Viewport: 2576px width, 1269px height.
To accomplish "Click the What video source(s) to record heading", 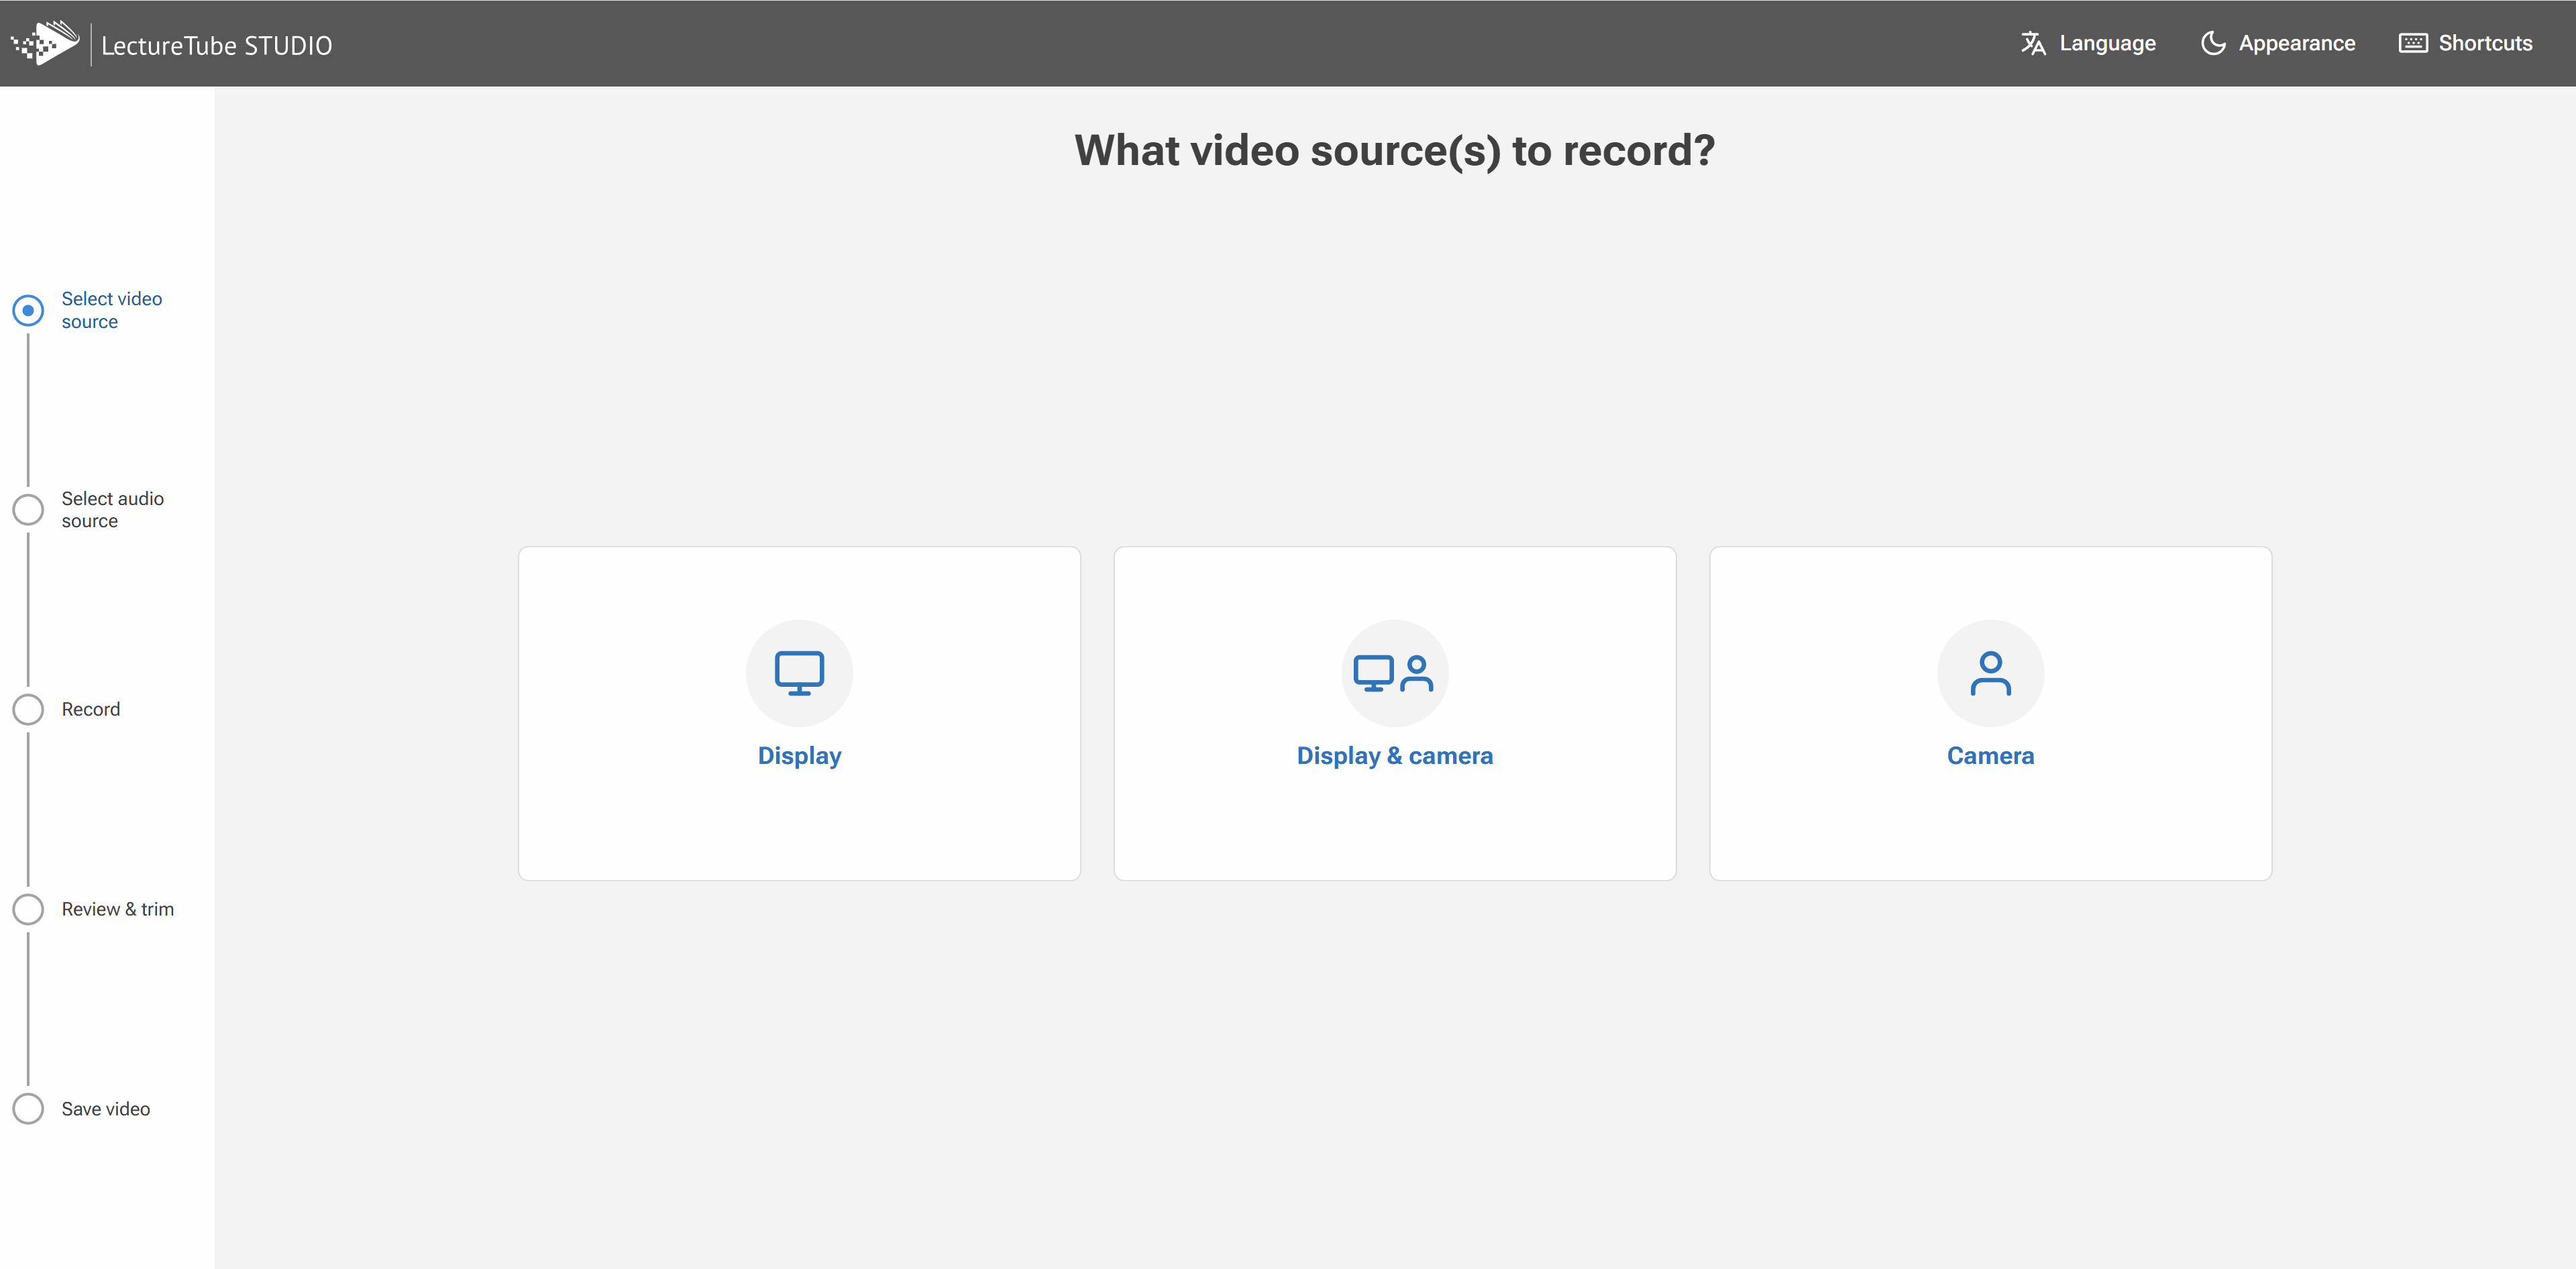I will point(1394,151).
